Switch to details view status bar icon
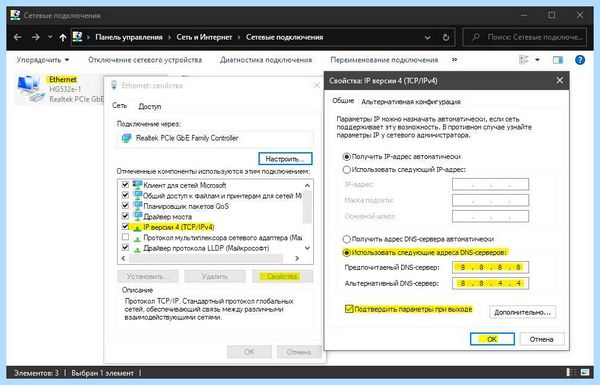 pyautogui.click(x=571, y=372)
